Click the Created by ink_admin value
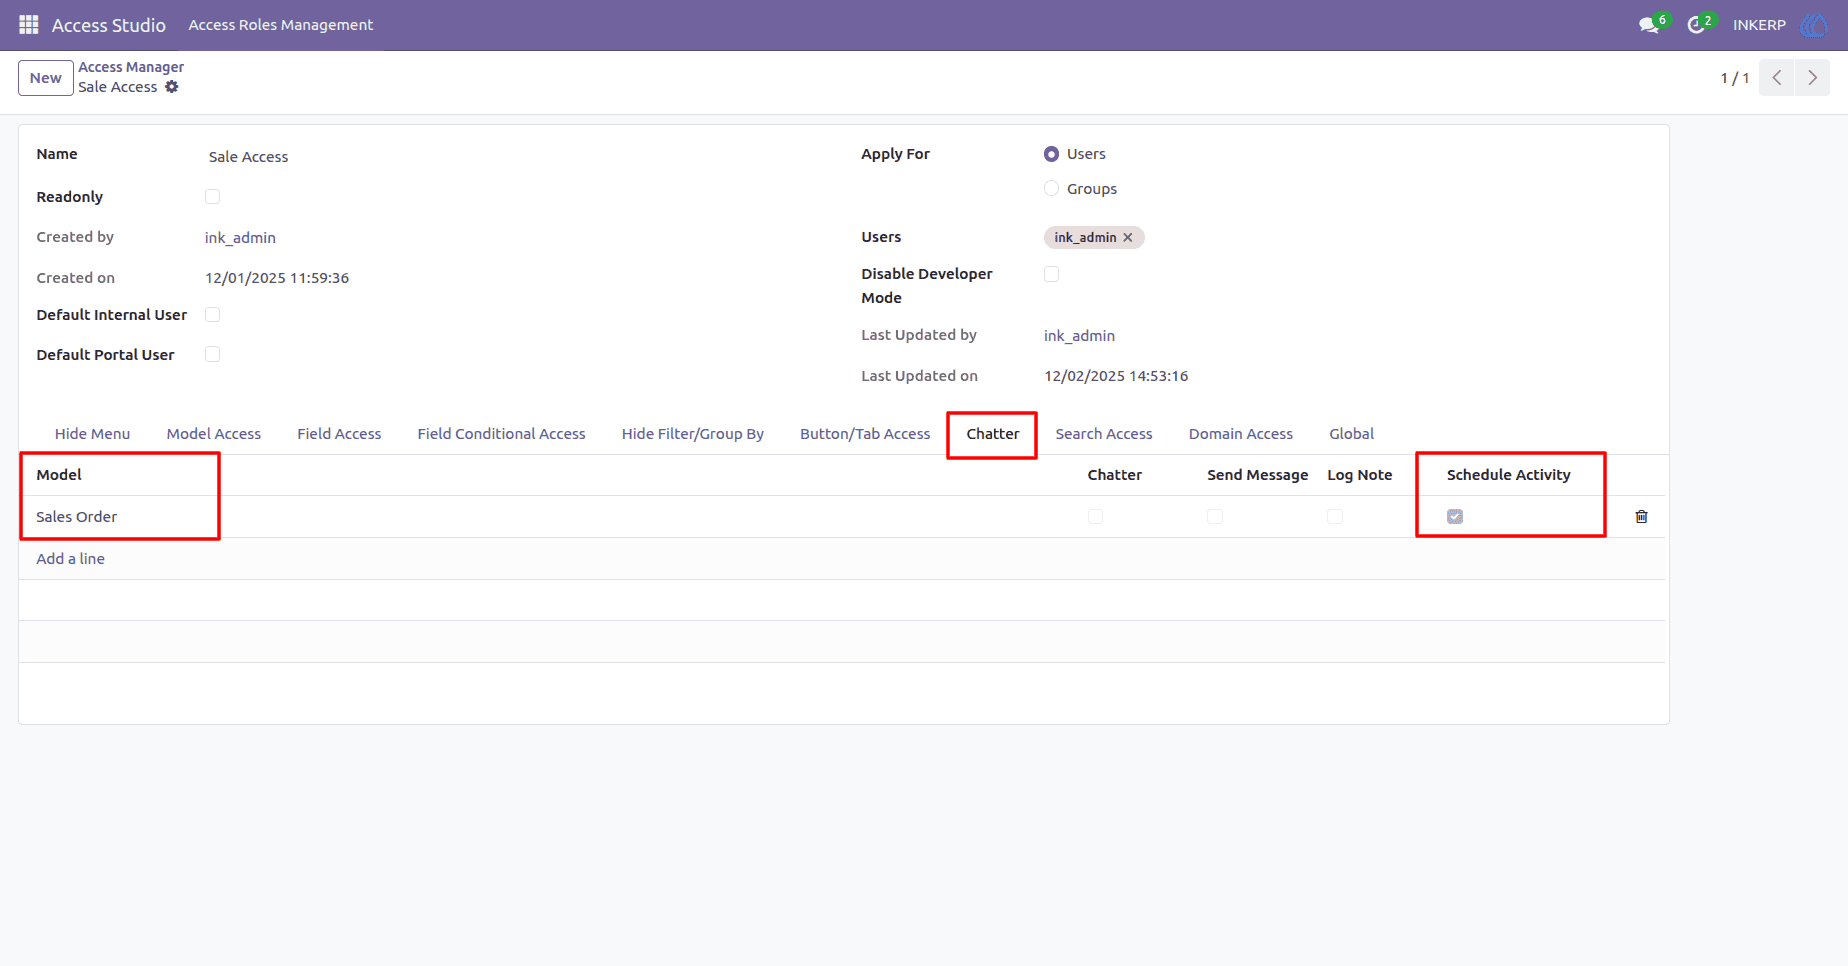Screen dimensions: 1848x966 tap(240, 238)
